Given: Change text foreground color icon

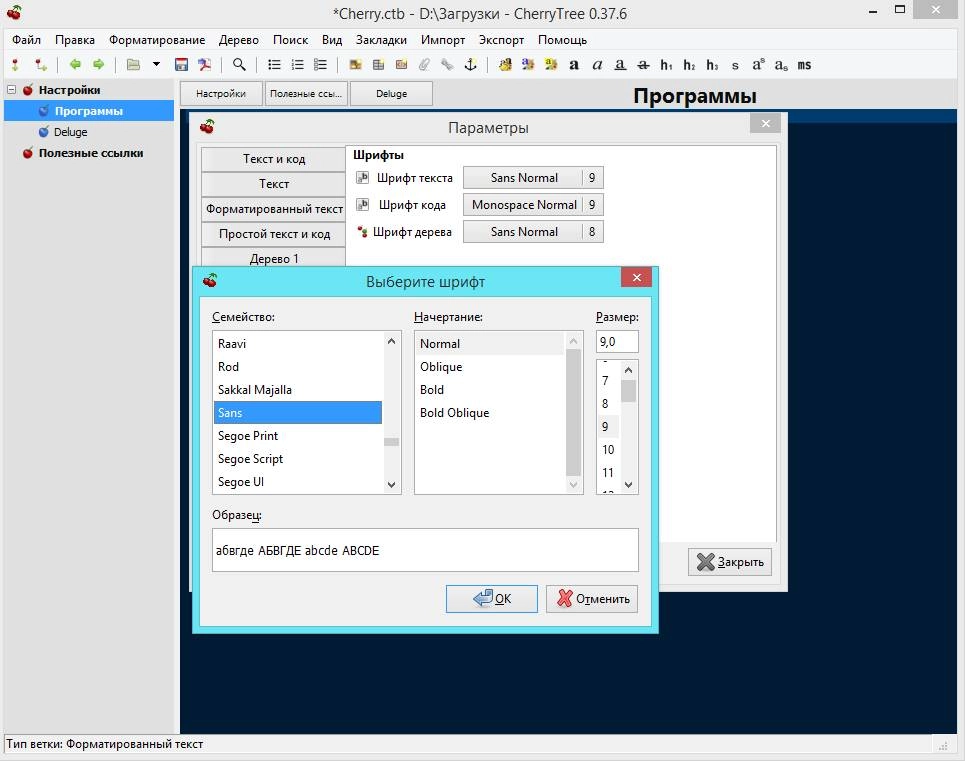Looking at the screenshot, I should point(528,65).
